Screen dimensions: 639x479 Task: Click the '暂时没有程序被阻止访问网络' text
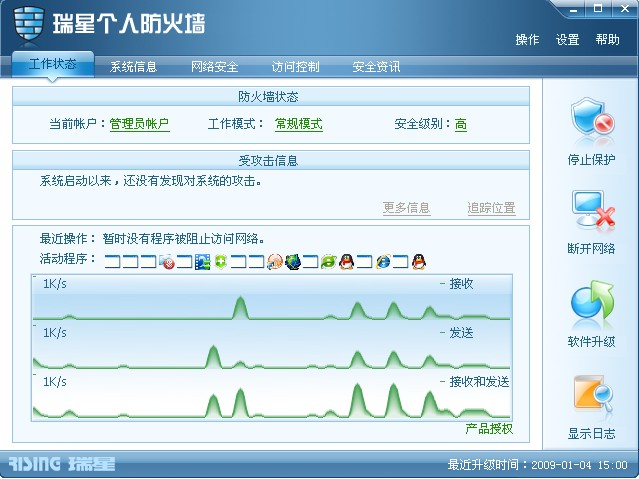click(183, 238)
